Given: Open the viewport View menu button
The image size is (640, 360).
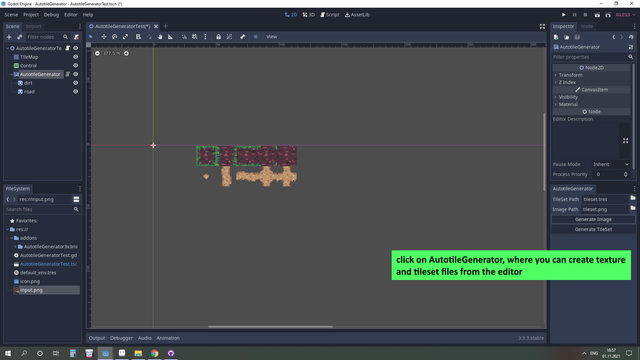Looking at the screenshot, I should point(271,37).
